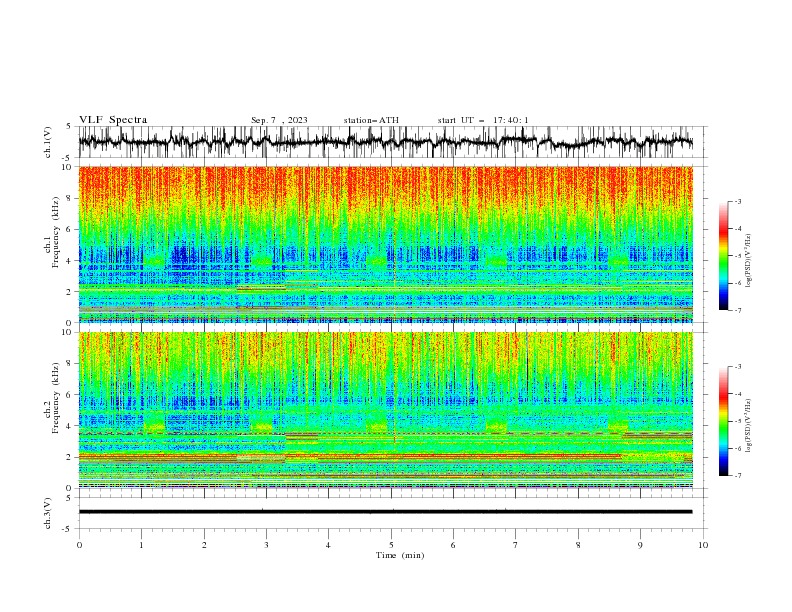
Task: Click the 'station=ATH' label
Action: coord(371,120)
